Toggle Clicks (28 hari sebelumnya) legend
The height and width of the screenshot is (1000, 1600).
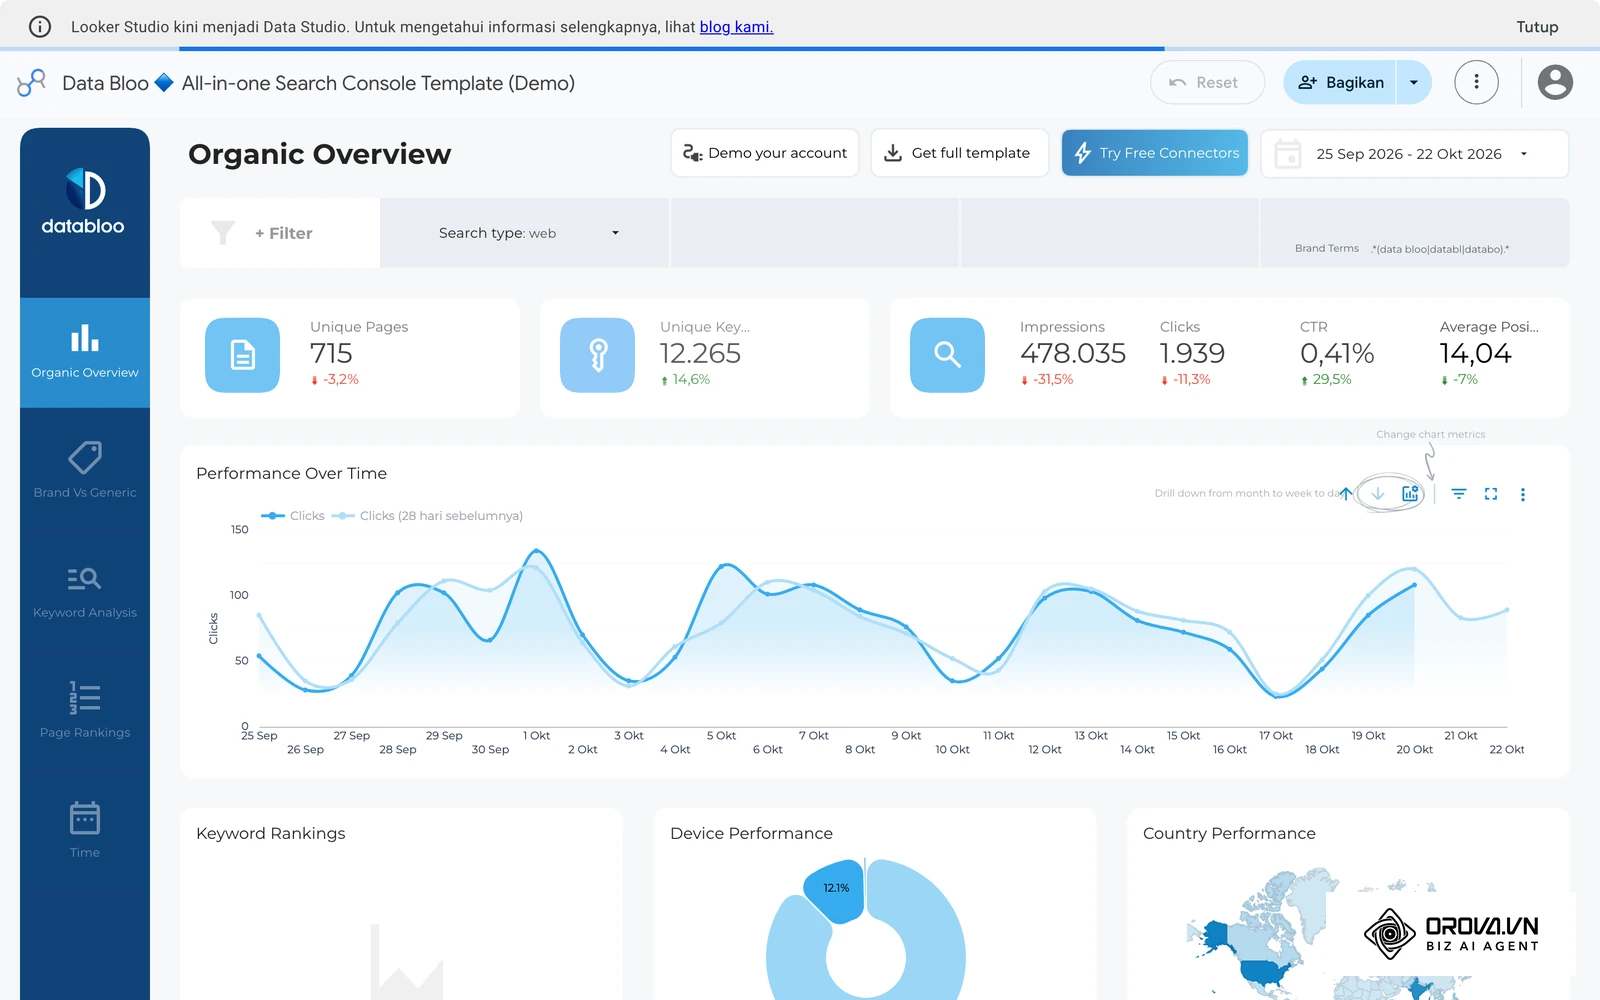[x=428, y=516]
